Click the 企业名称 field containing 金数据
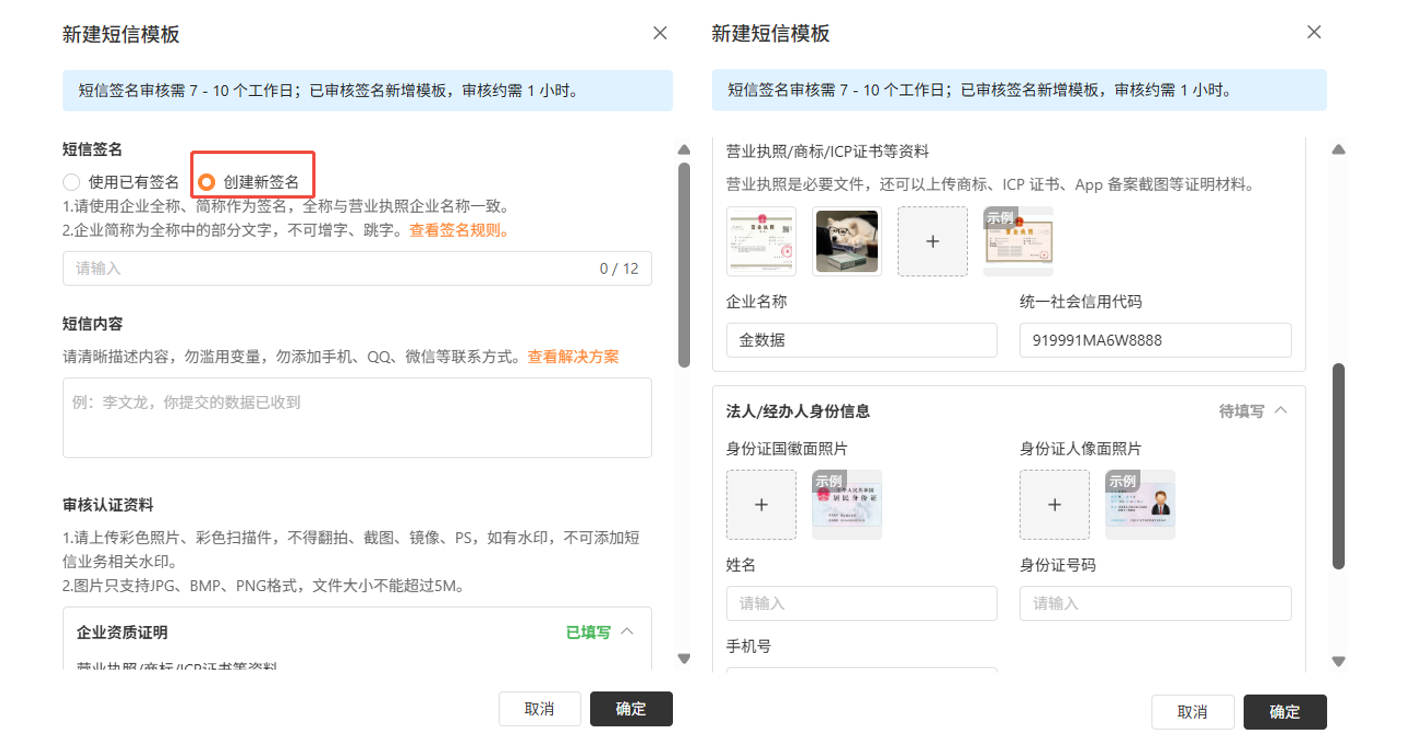 point(862,340)
